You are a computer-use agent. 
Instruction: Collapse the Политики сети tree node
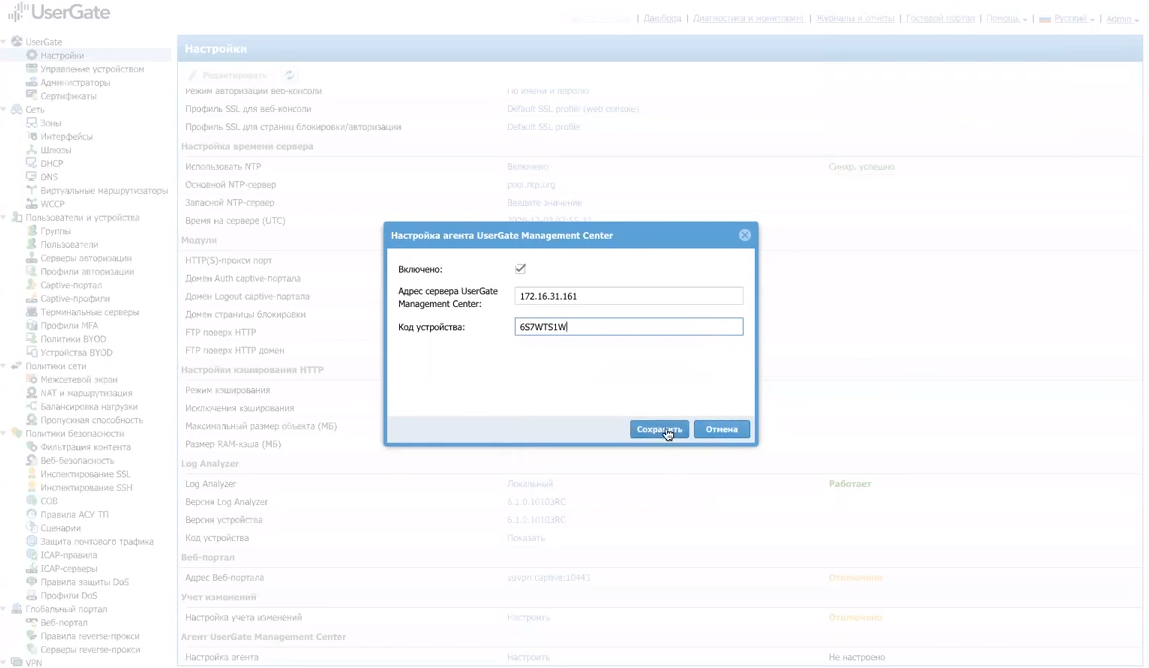pos(4,365)
